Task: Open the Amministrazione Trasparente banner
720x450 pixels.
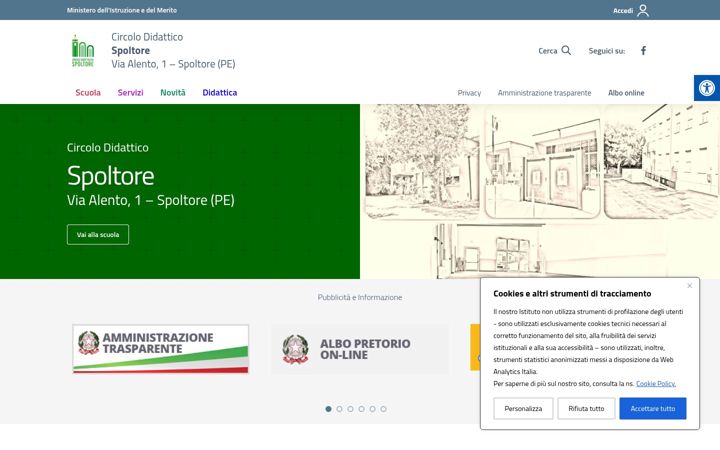Action: 161,349
